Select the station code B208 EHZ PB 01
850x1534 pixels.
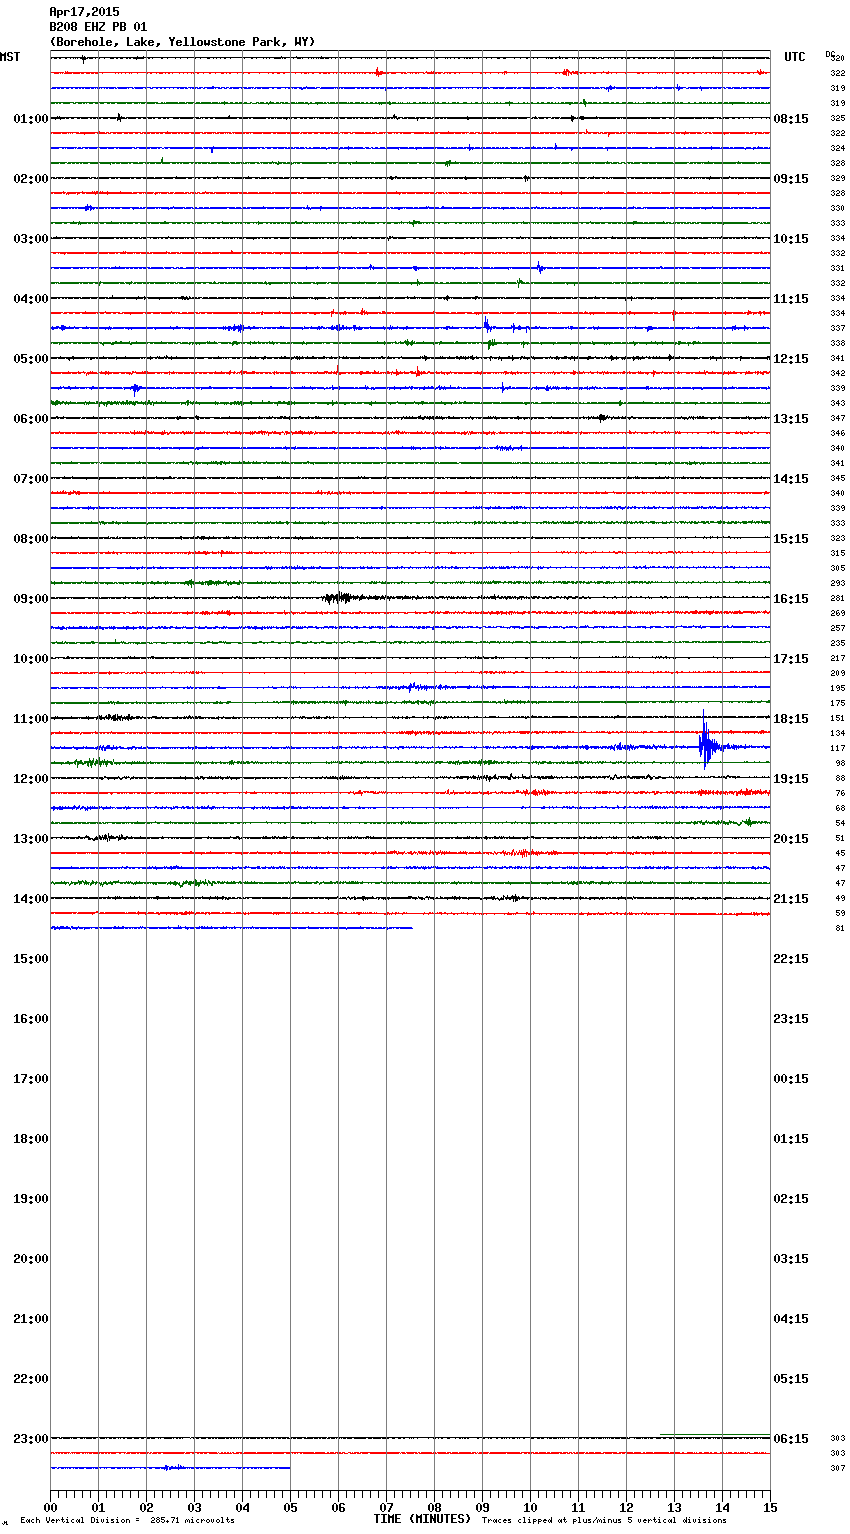point(98,27)
